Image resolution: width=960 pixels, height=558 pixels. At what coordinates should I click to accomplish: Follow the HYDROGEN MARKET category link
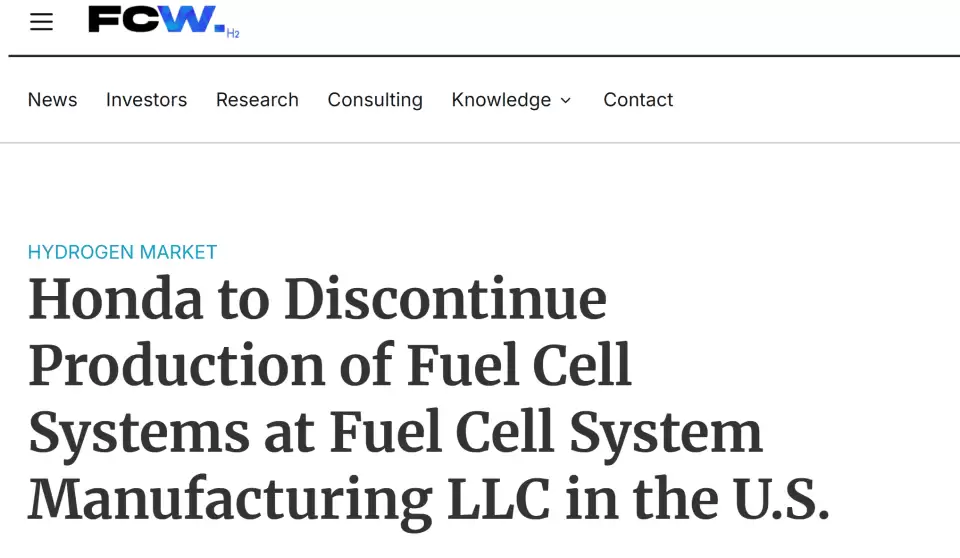(x=122, y=252)
